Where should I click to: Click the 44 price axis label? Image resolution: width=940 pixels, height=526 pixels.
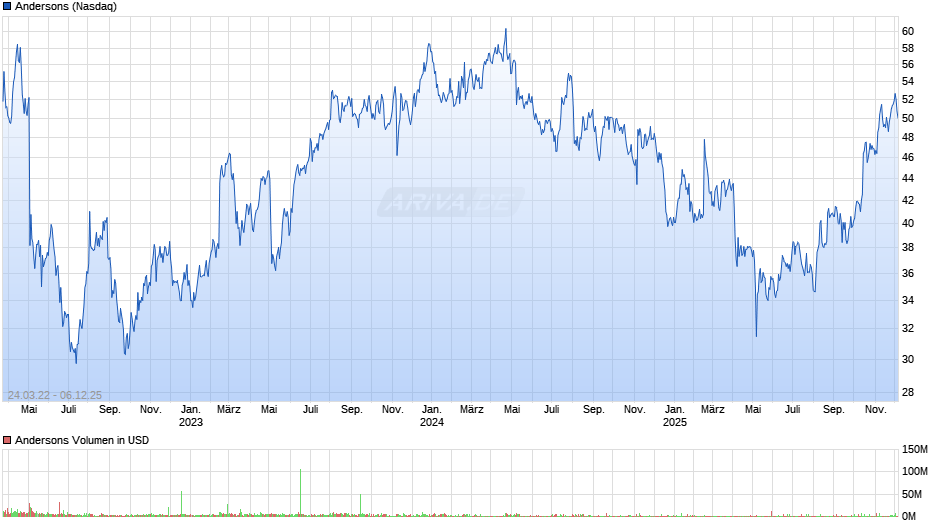tap(908, 179)
